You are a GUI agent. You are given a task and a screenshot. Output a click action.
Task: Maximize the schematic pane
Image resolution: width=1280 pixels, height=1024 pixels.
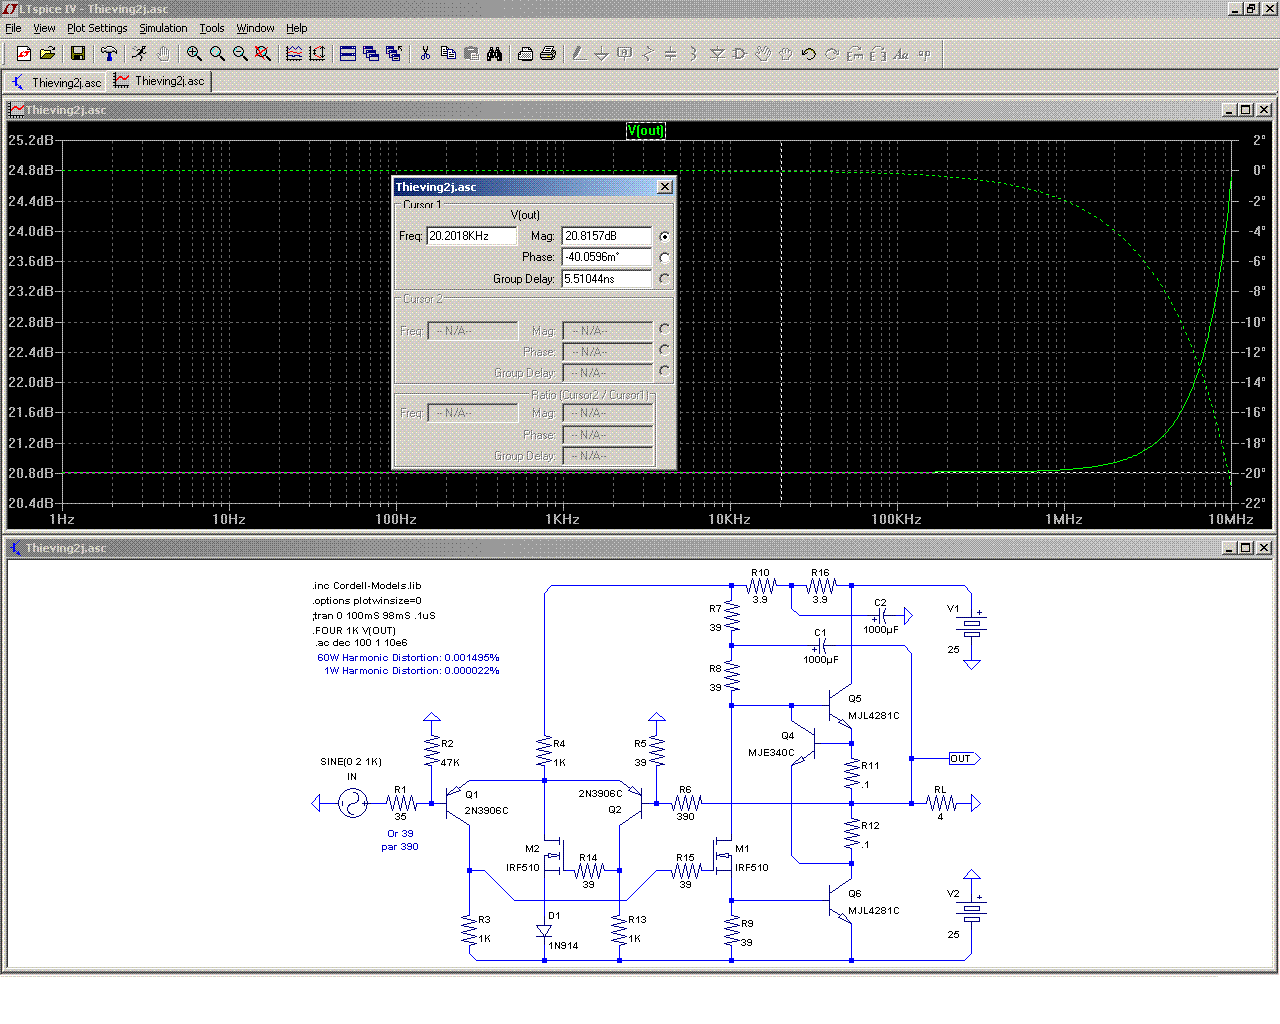tap(1245, 548)
